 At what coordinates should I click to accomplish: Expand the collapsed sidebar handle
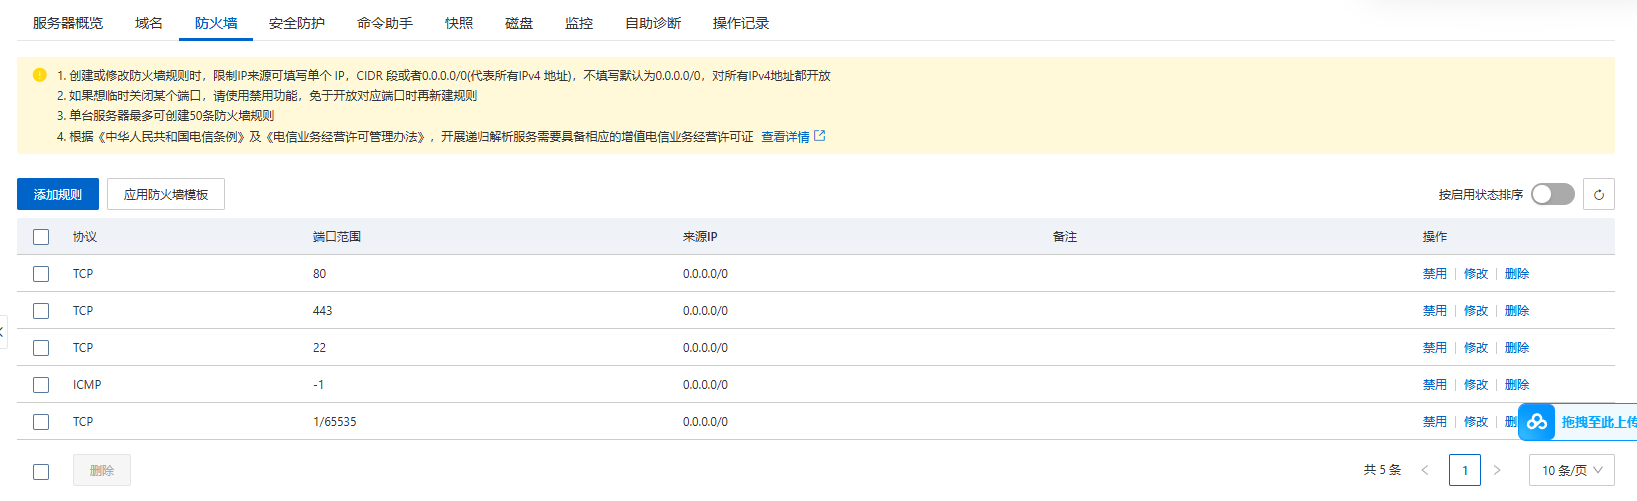[x=3, y=331]
